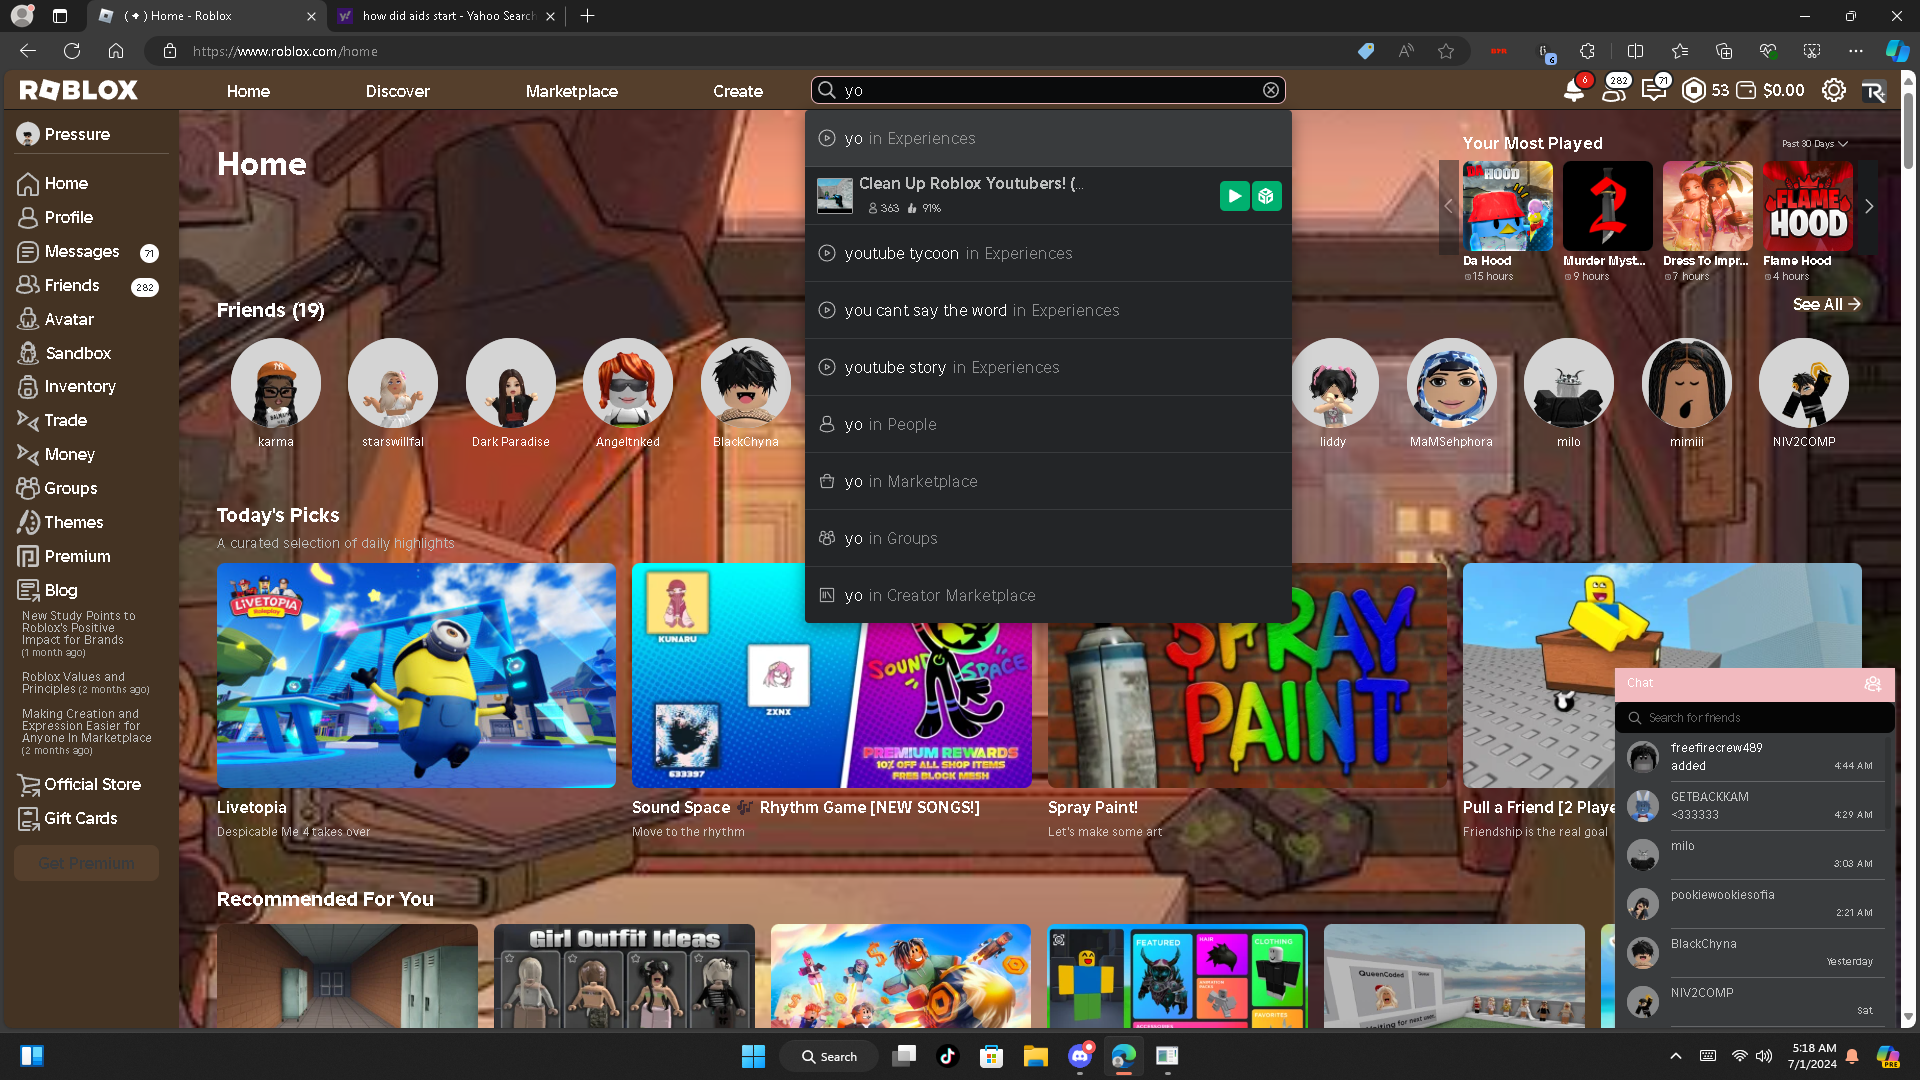
Task: Expand the Past 30 Days dropdown
Action: point(1814,144)
